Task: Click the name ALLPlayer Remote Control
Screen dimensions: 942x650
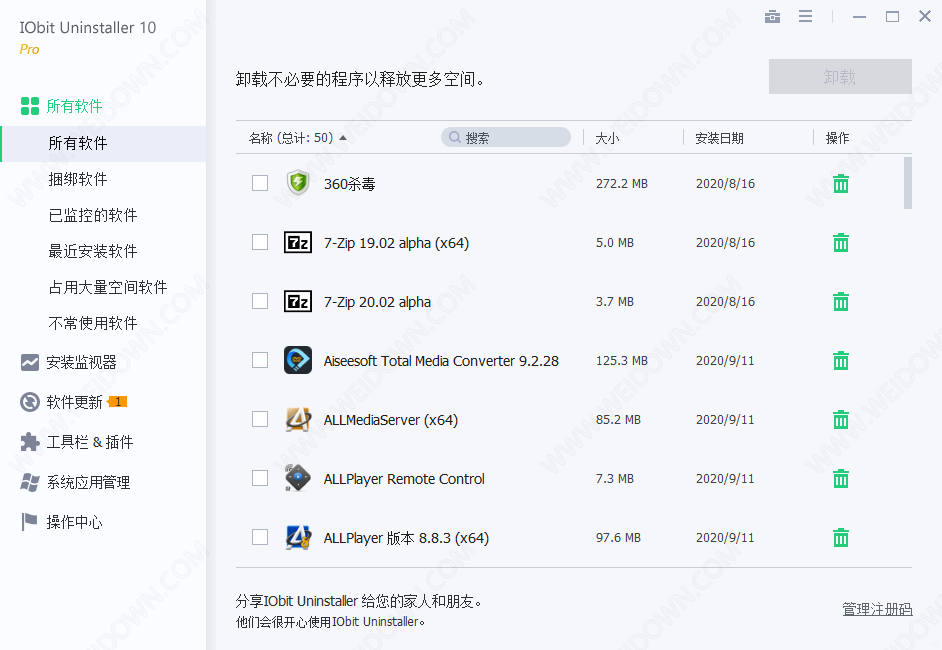Action: (x=404, y=479)
